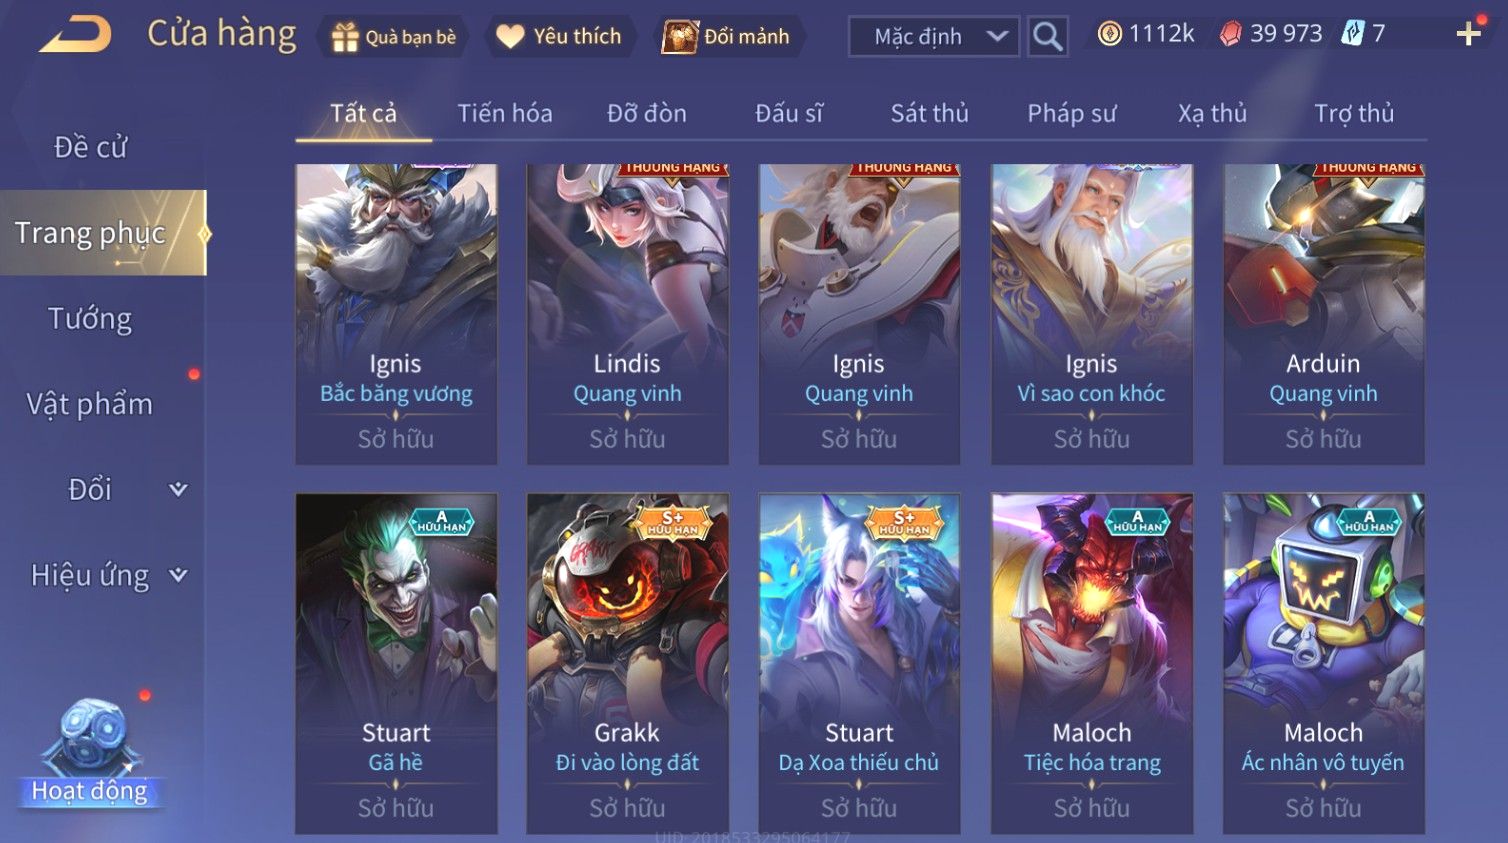Open the Tướng sidebar menu
1508x843 pixels.
90,319
